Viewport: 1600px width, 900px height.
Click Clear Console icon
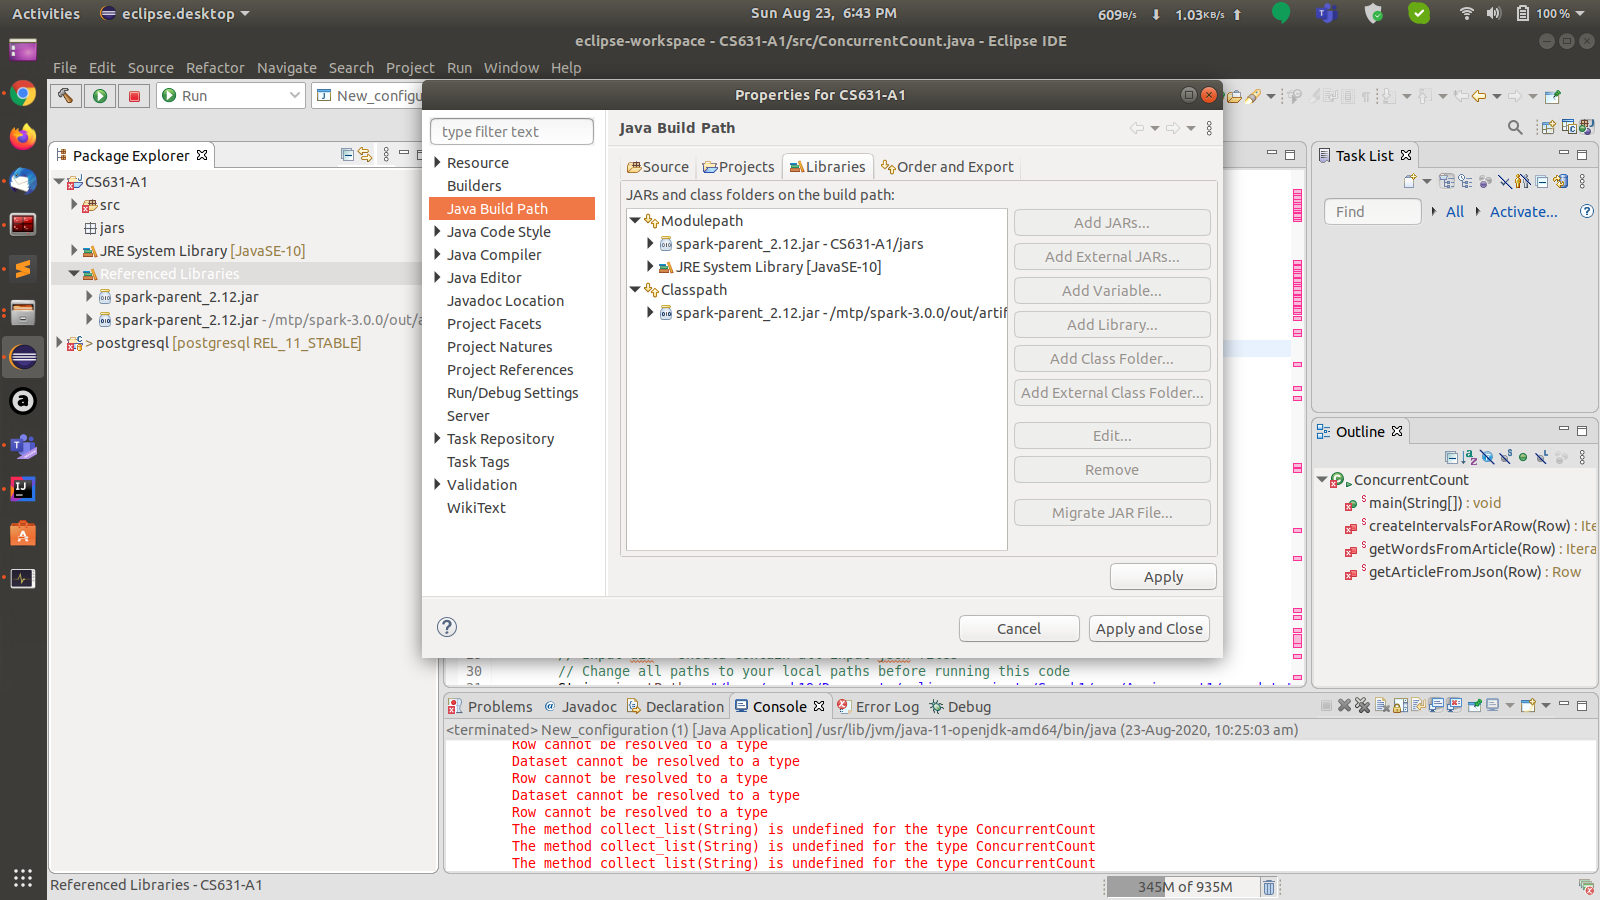(x=1382, y=705)
